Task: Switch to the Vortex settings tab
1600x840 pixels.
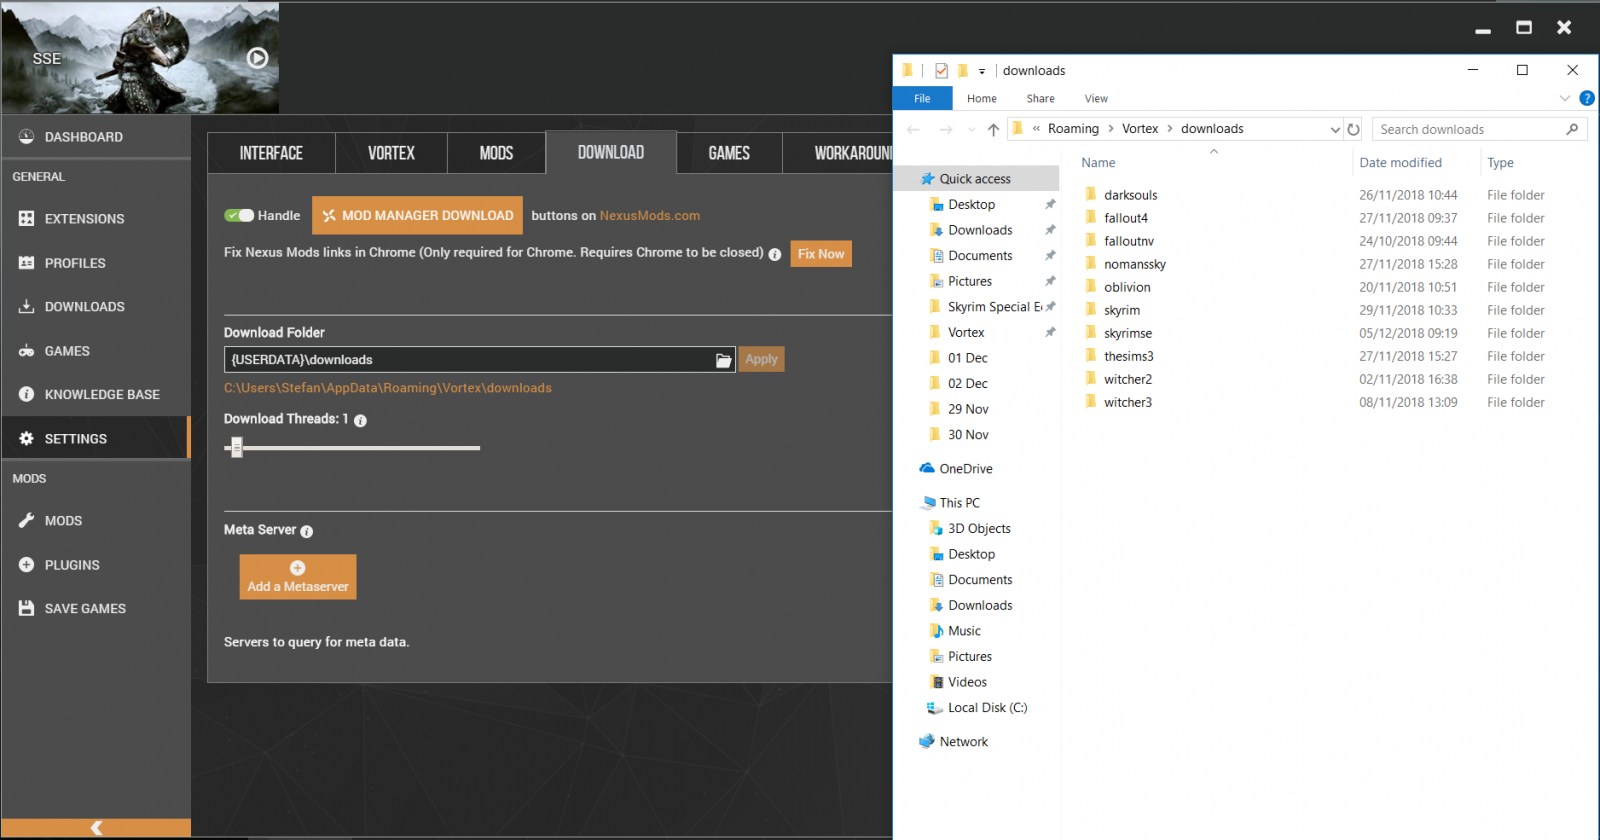Action: (391, 153)
